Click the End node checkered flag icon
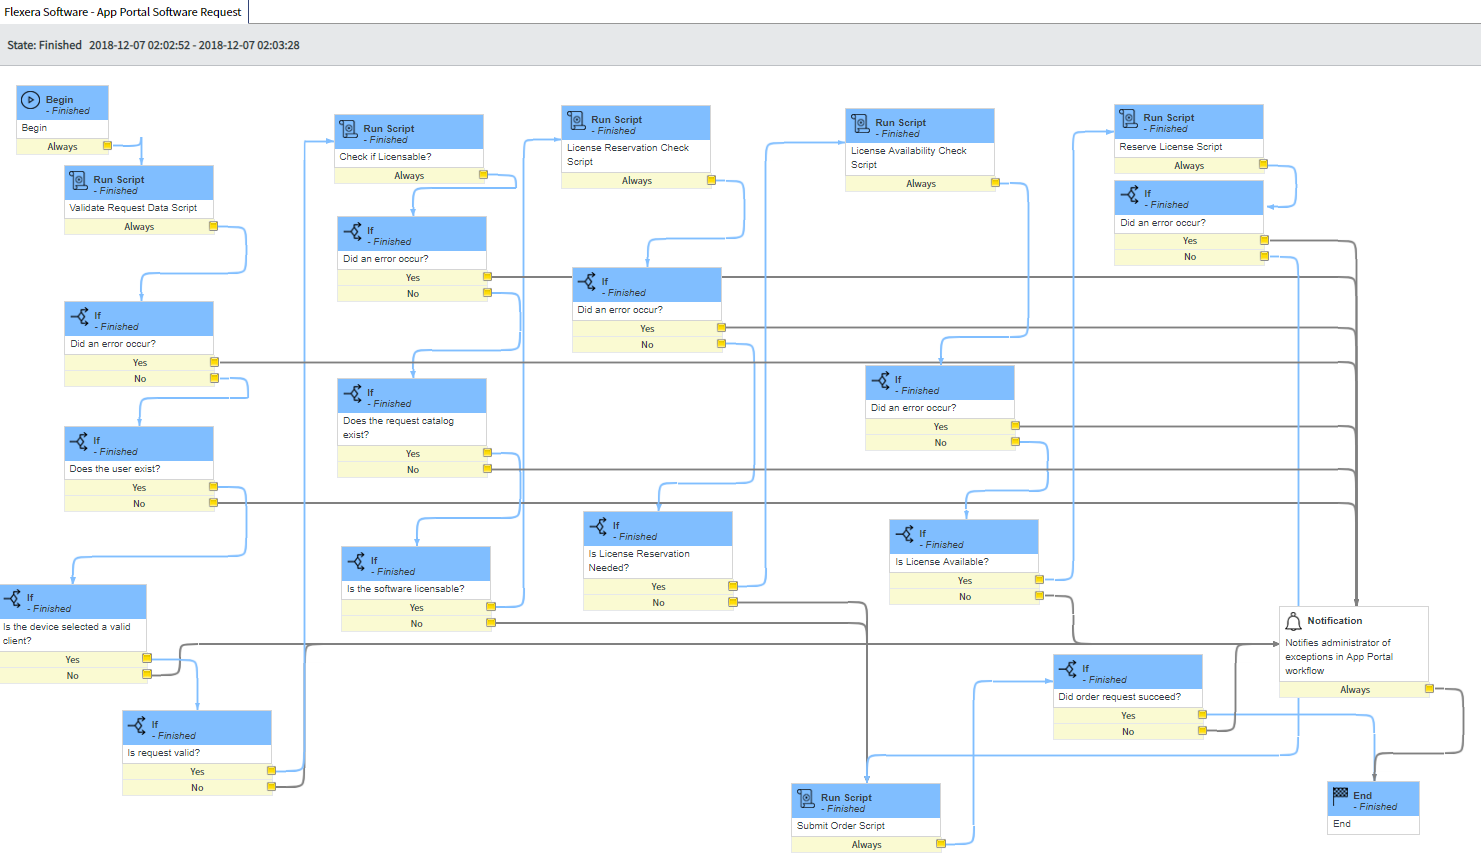1481x865 pixels. [x=1341, y=794]
